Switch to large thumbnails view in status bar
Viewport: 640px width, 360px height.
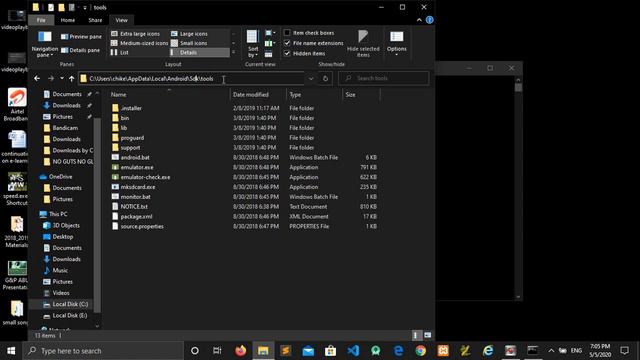pyautogui.click(x=427, y=335)
